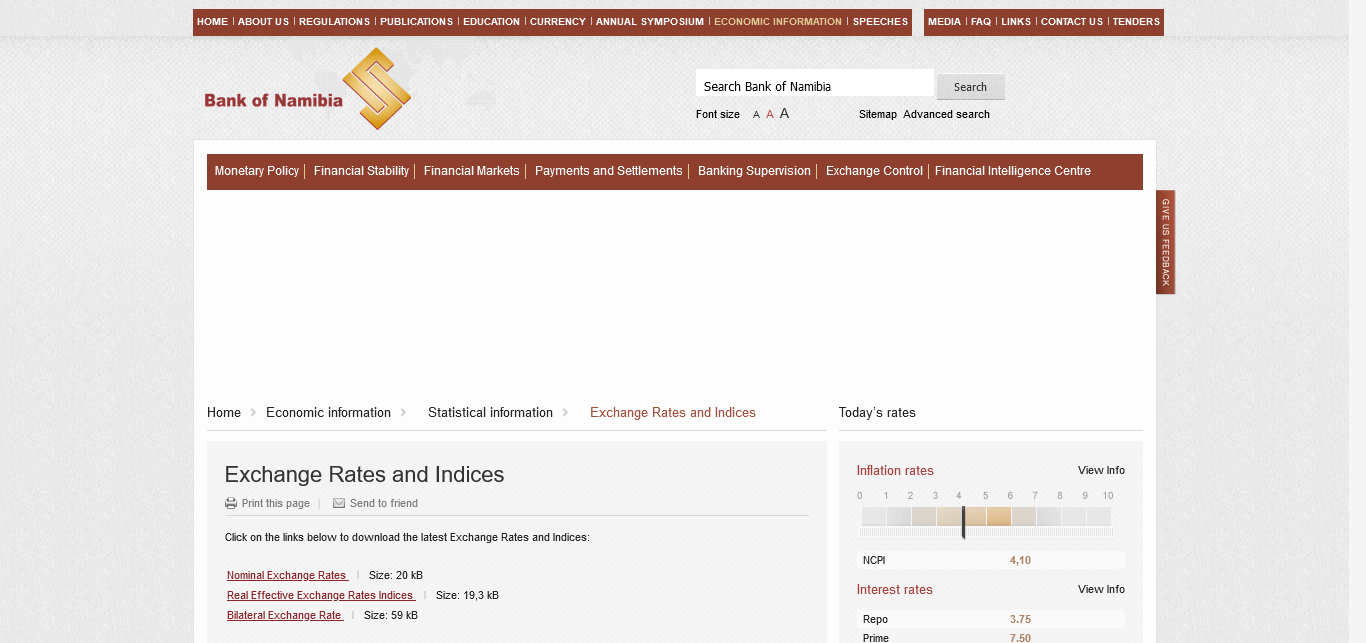
Task: Go to Financial Intelligence Centre section
Action: (x=1012, y=171)
